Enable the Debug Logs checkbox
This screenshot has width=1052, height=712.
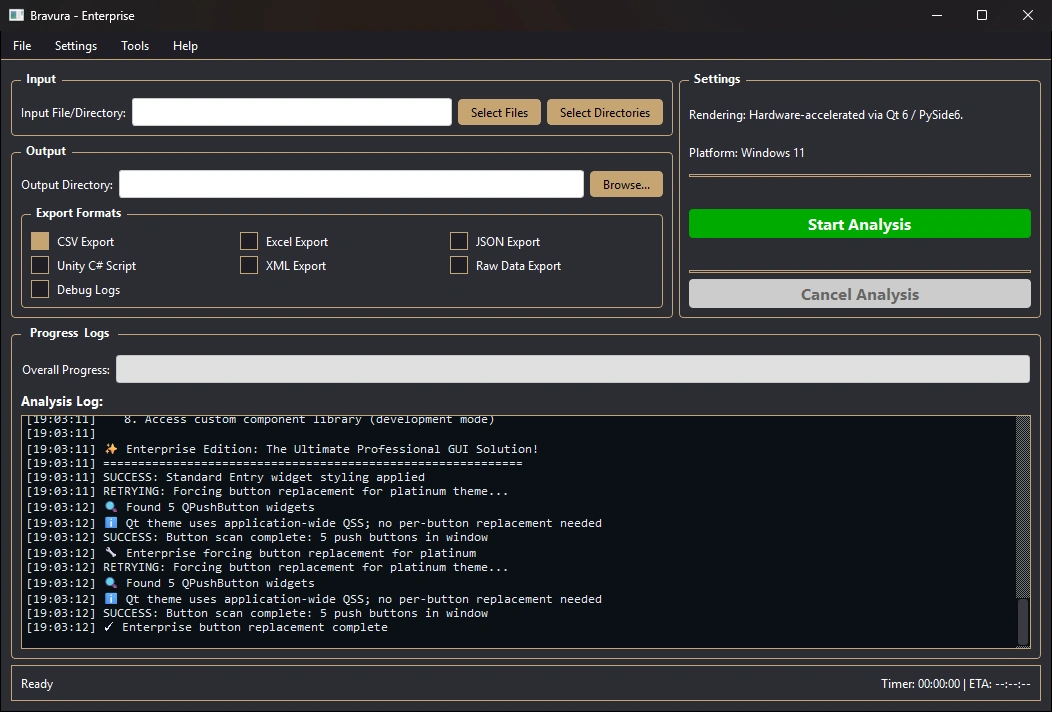[40, 289]
